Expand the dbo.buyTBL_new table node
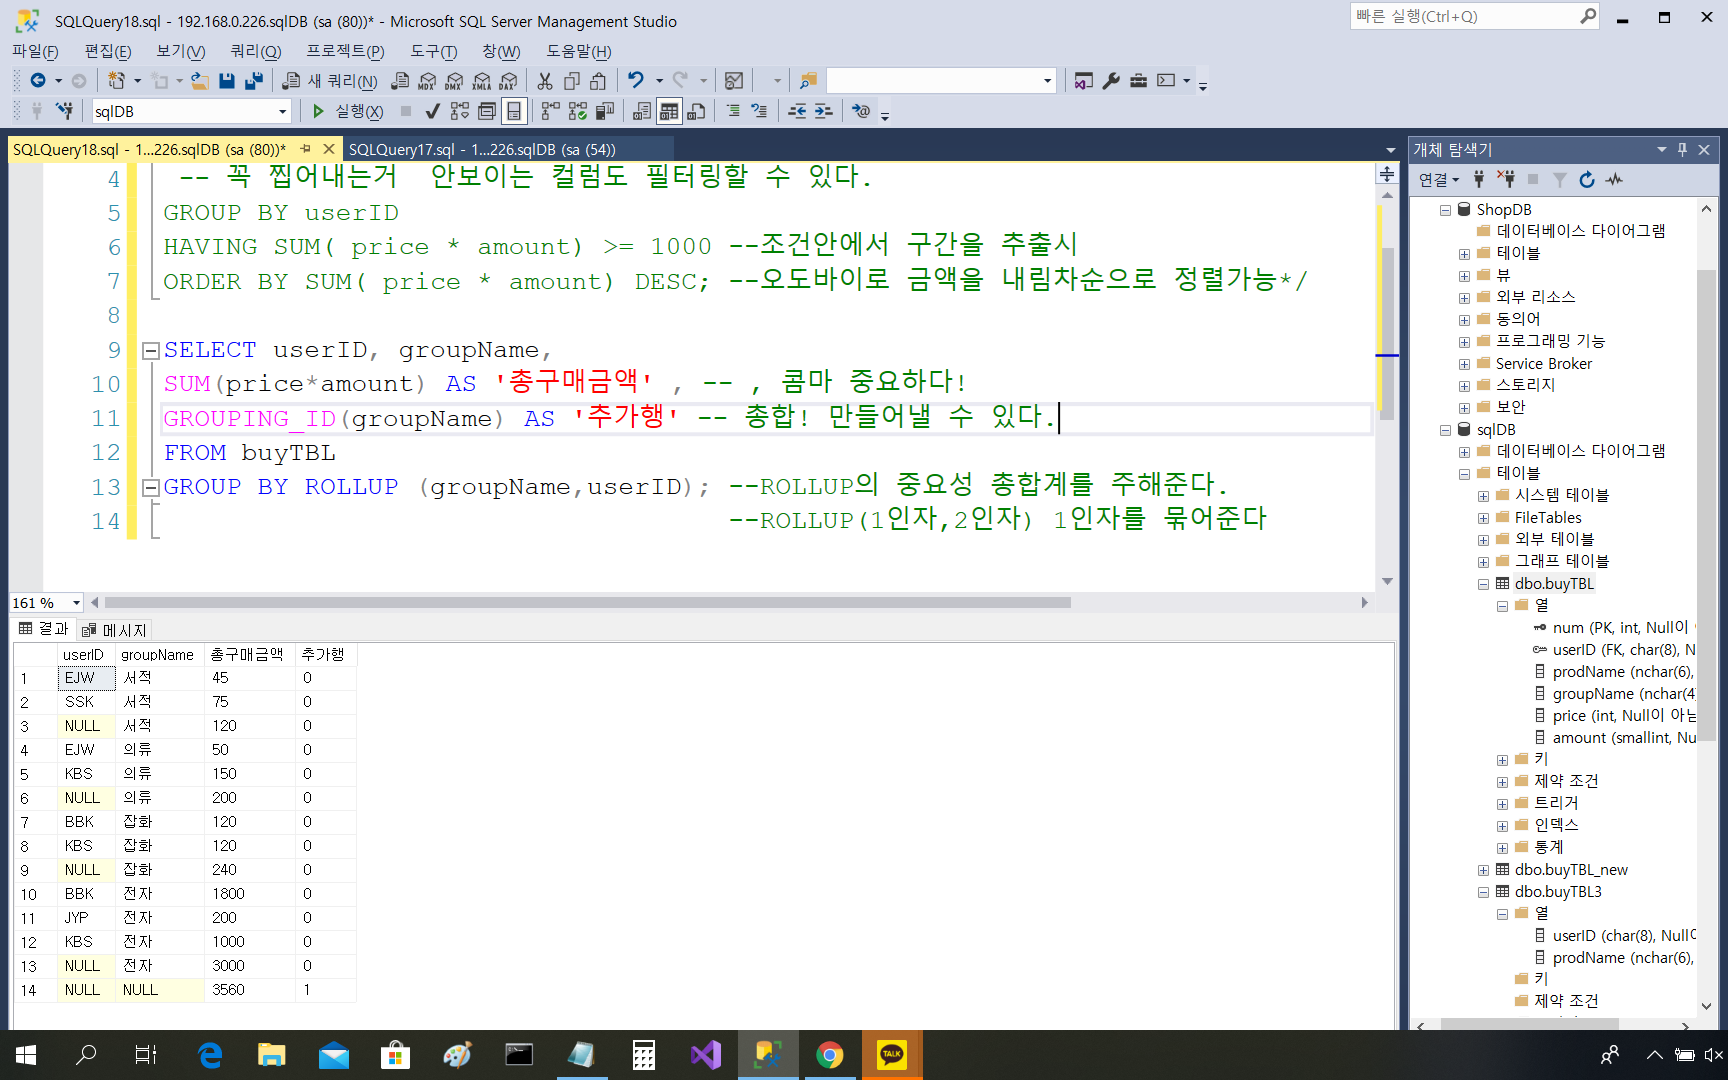The image size is (1728, 1080). [1483, 870]
